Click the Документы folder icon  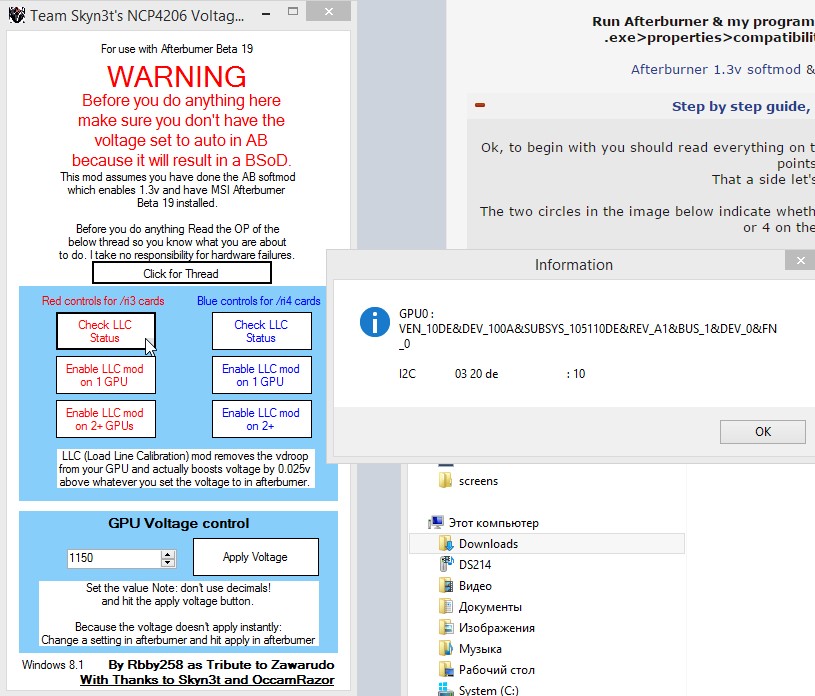[445, 607]
